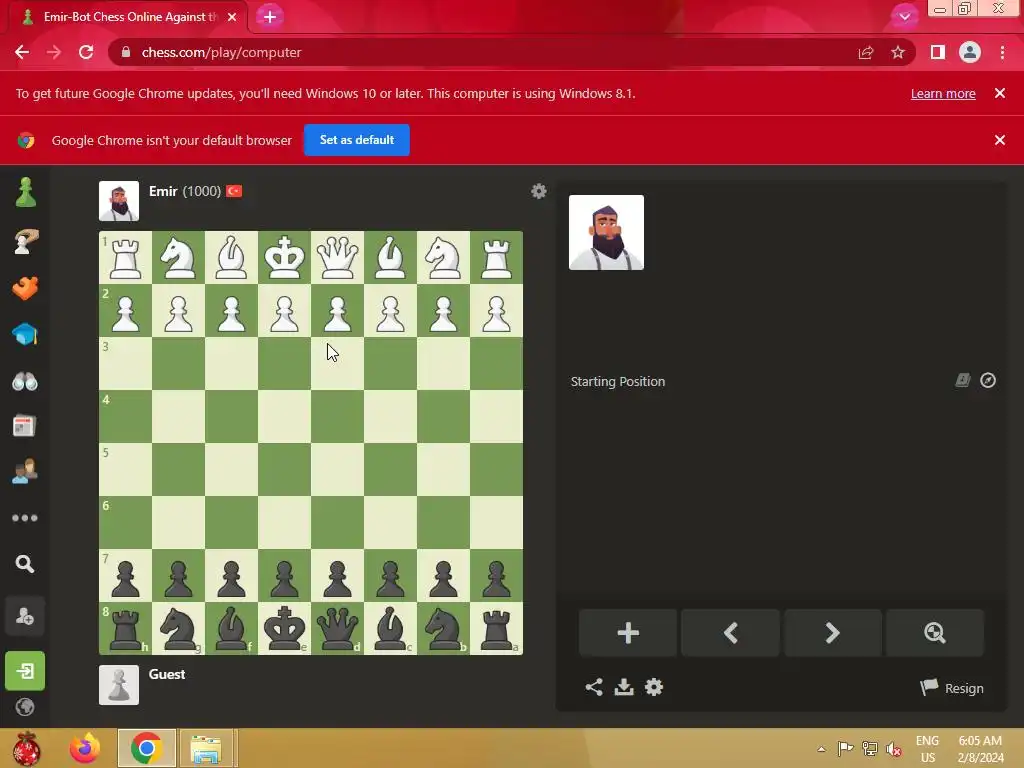This screenshot has width=1024, height=768.
Task: Toggle Chrome side panel icon
Action: point(938,52)
